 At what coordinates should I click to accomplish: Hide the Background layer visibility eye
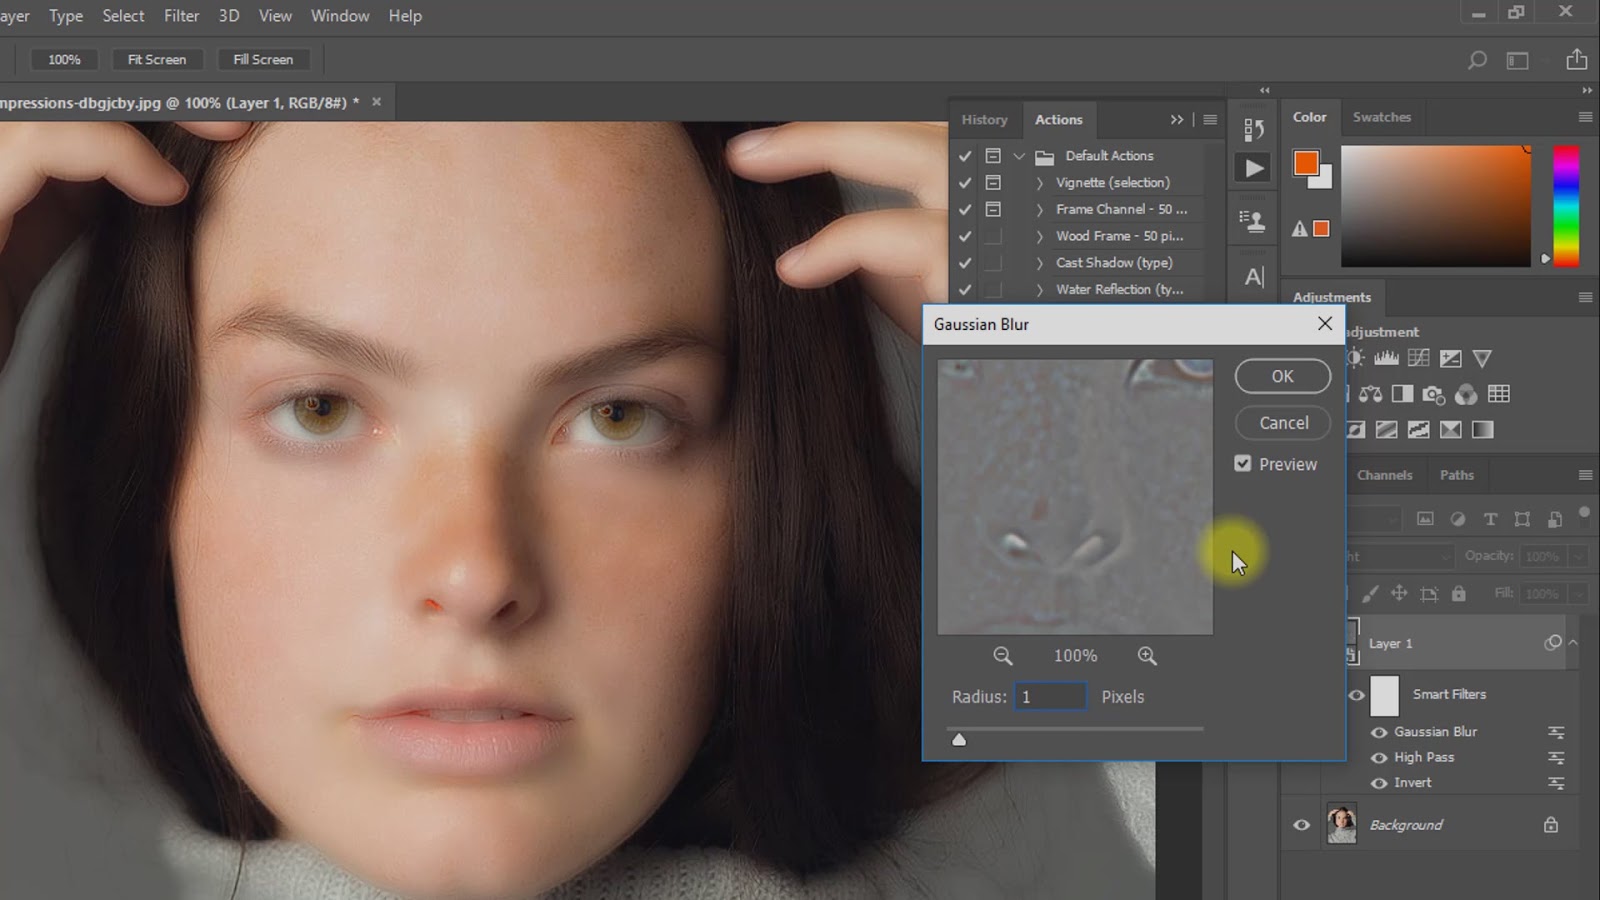pos(1301,825)
